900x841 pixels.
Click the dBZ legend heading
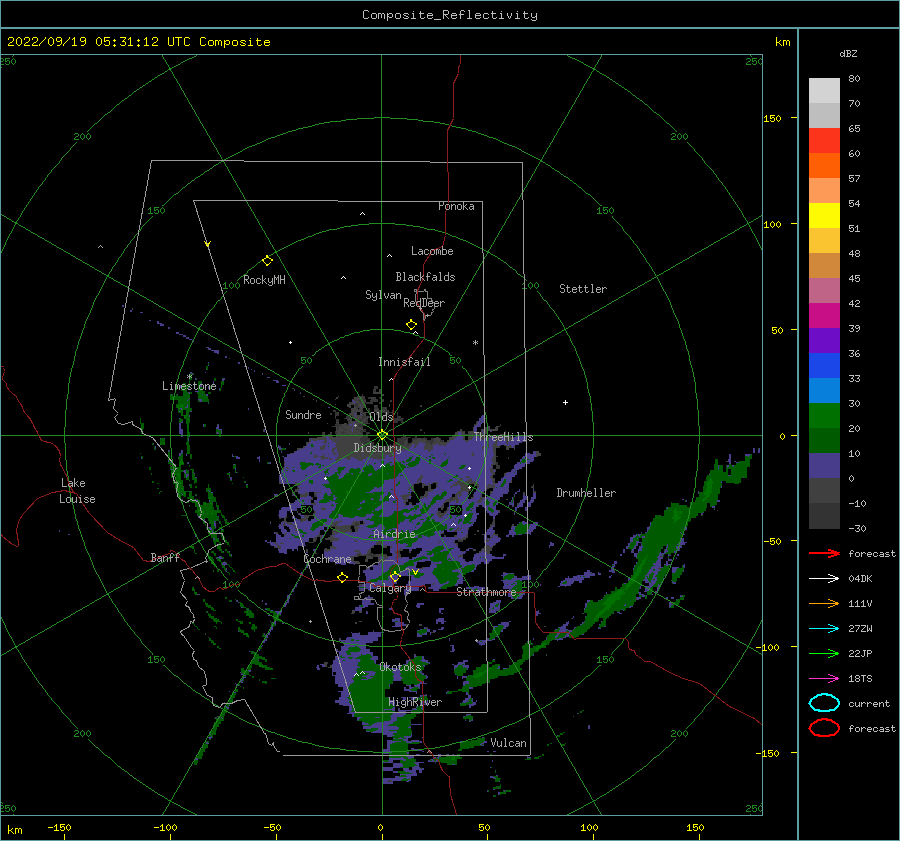(848, 53)
